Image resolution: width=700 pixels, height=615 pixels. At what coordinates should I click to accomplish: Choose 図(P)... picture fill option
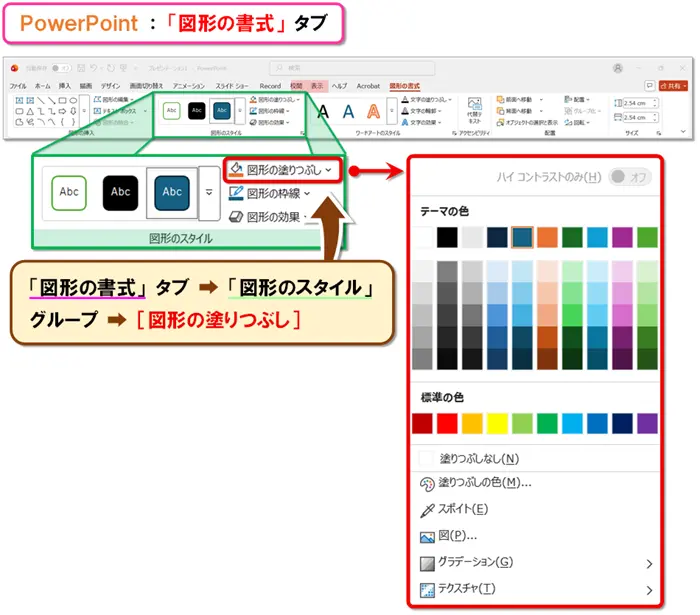448,536
